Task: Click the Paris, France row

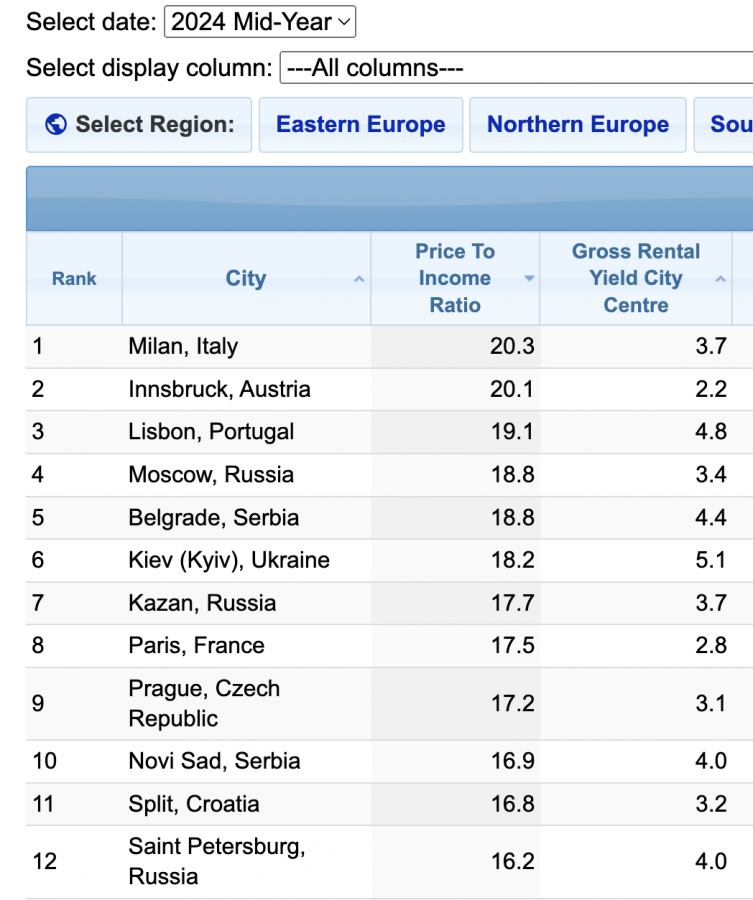Action: click(x=196, y=646)
